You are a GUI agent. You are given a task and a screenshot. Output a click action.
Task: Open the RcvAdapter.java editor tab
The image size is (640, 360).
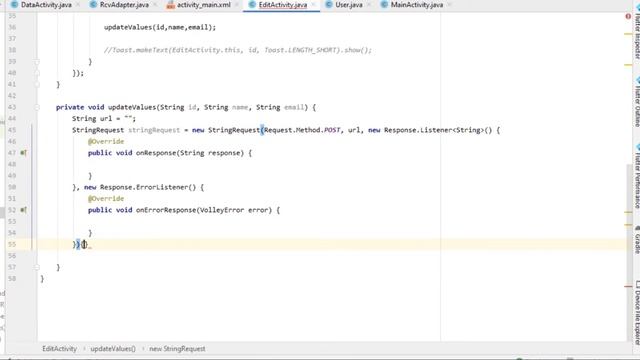click(124, 5)
